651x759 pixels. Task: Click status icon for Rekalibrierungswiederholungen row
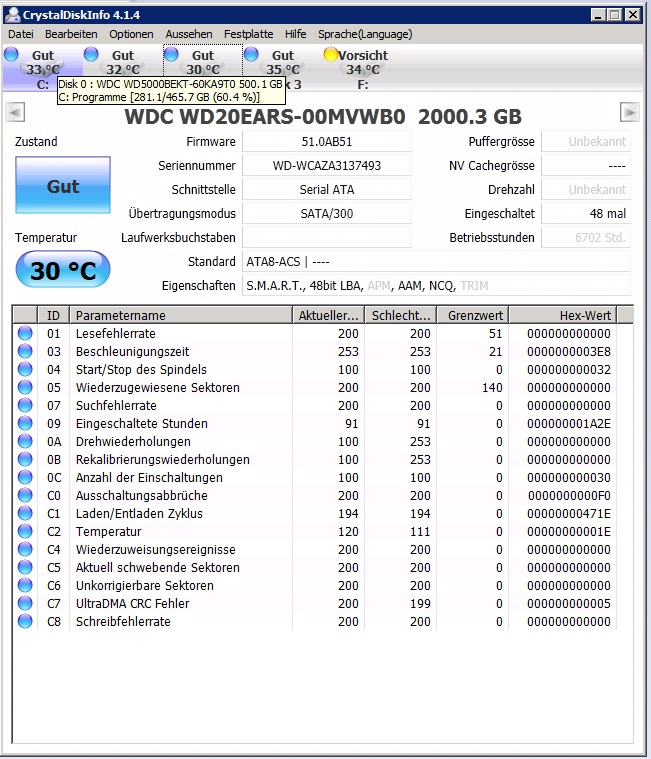pos(25,459)
